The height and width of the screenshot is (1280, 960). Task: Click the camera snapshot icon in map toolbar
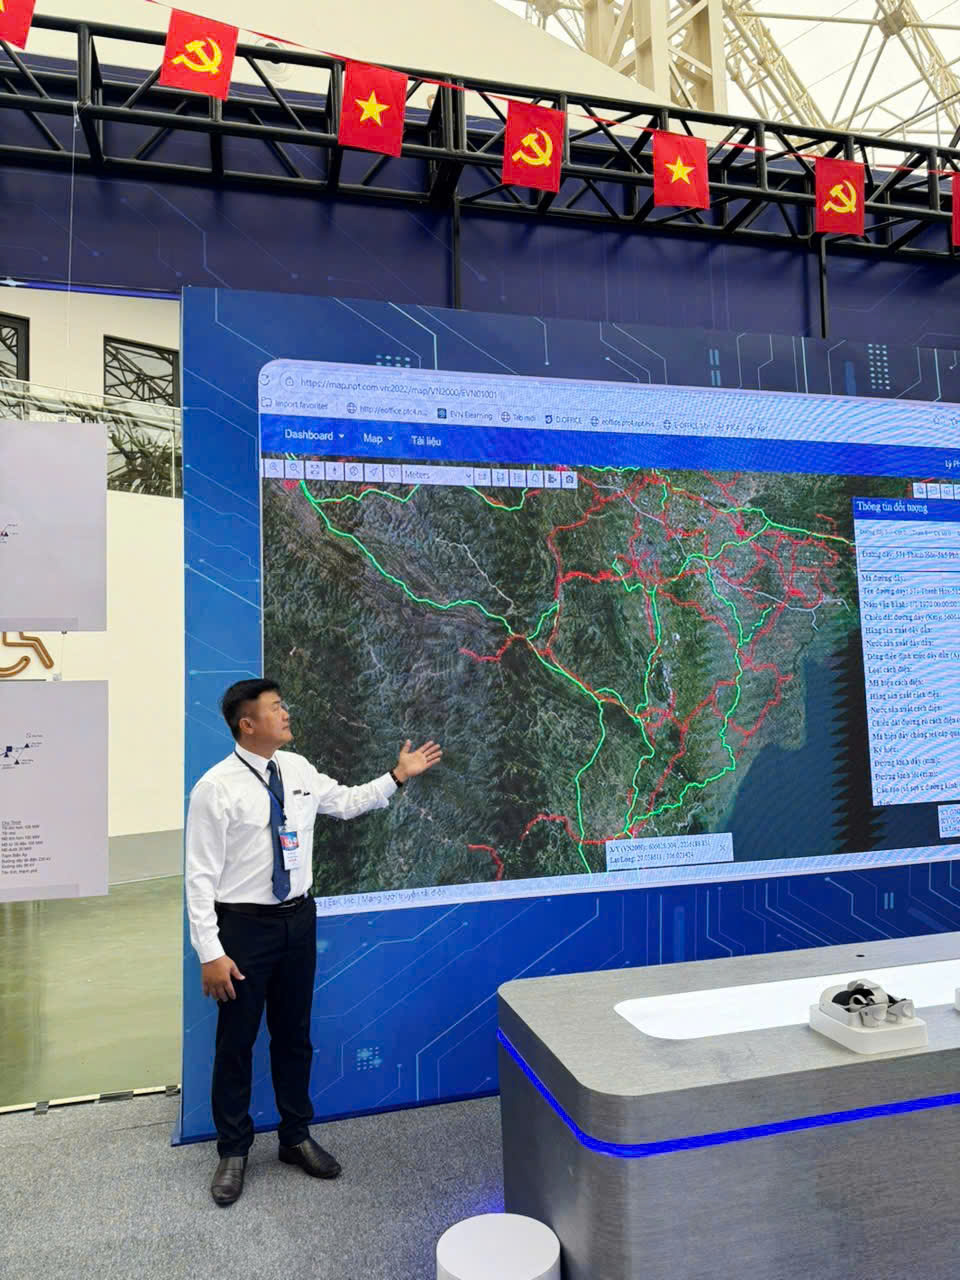click(x=569, y=479)
